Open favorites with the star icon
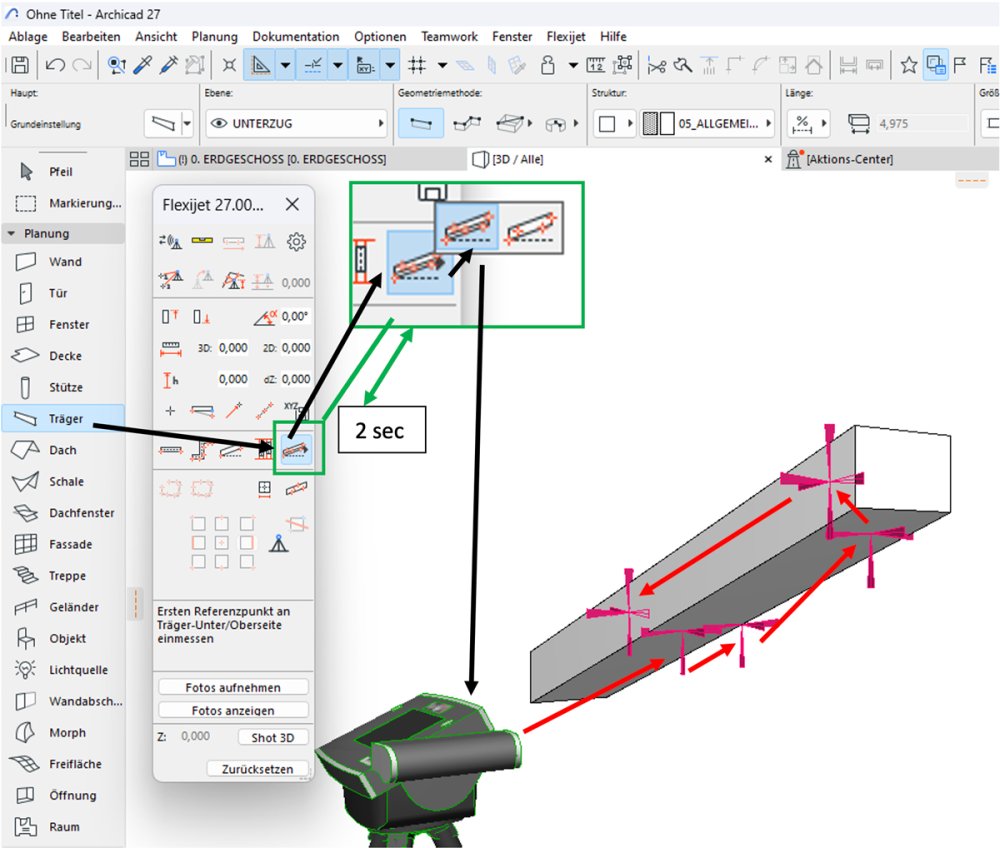Viewport: 1000px width, 848px height. [909, 64]
